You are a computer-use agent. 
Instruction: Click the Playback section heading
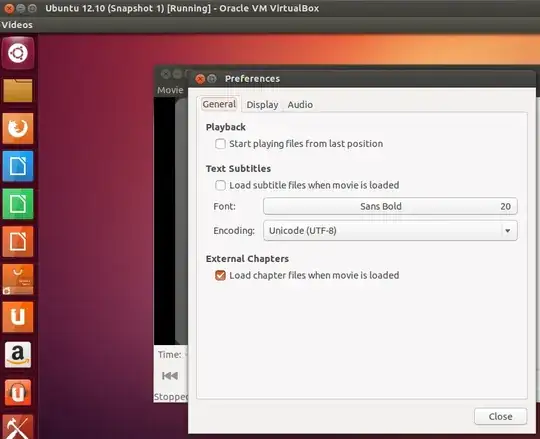(226, 127)
